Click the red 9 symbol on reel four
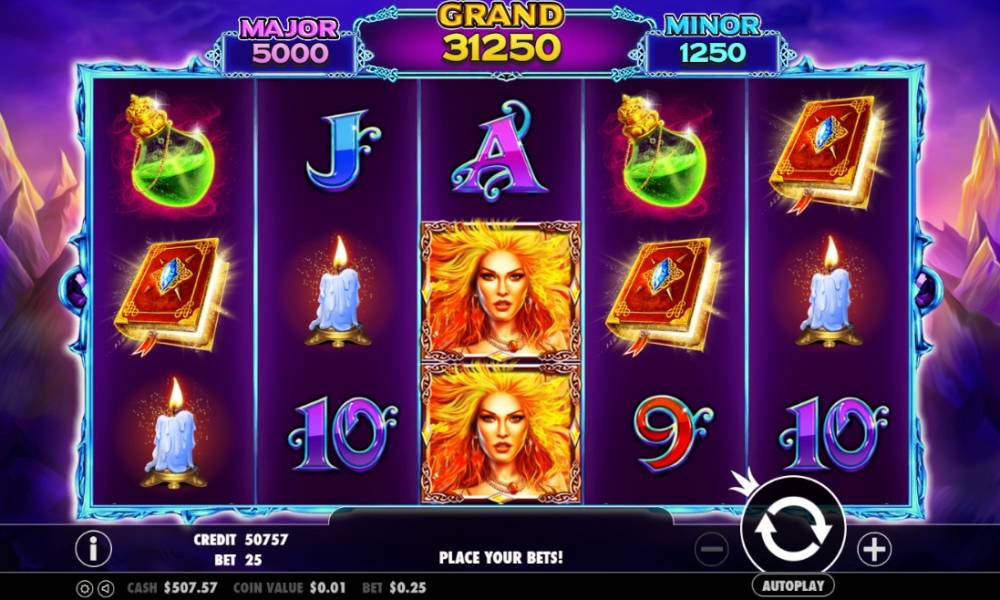This screenshot has width=1000, height=600. coord(671,432)
